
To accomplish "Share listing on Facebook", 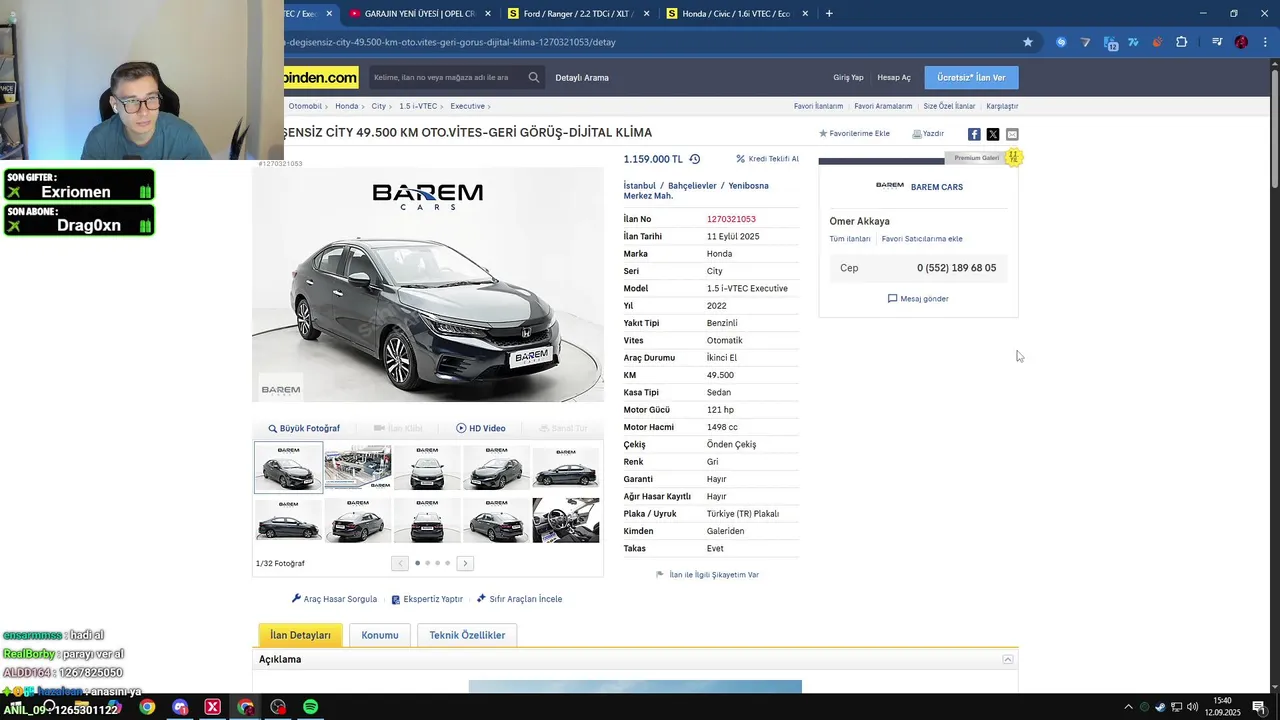I will (974, 134).
